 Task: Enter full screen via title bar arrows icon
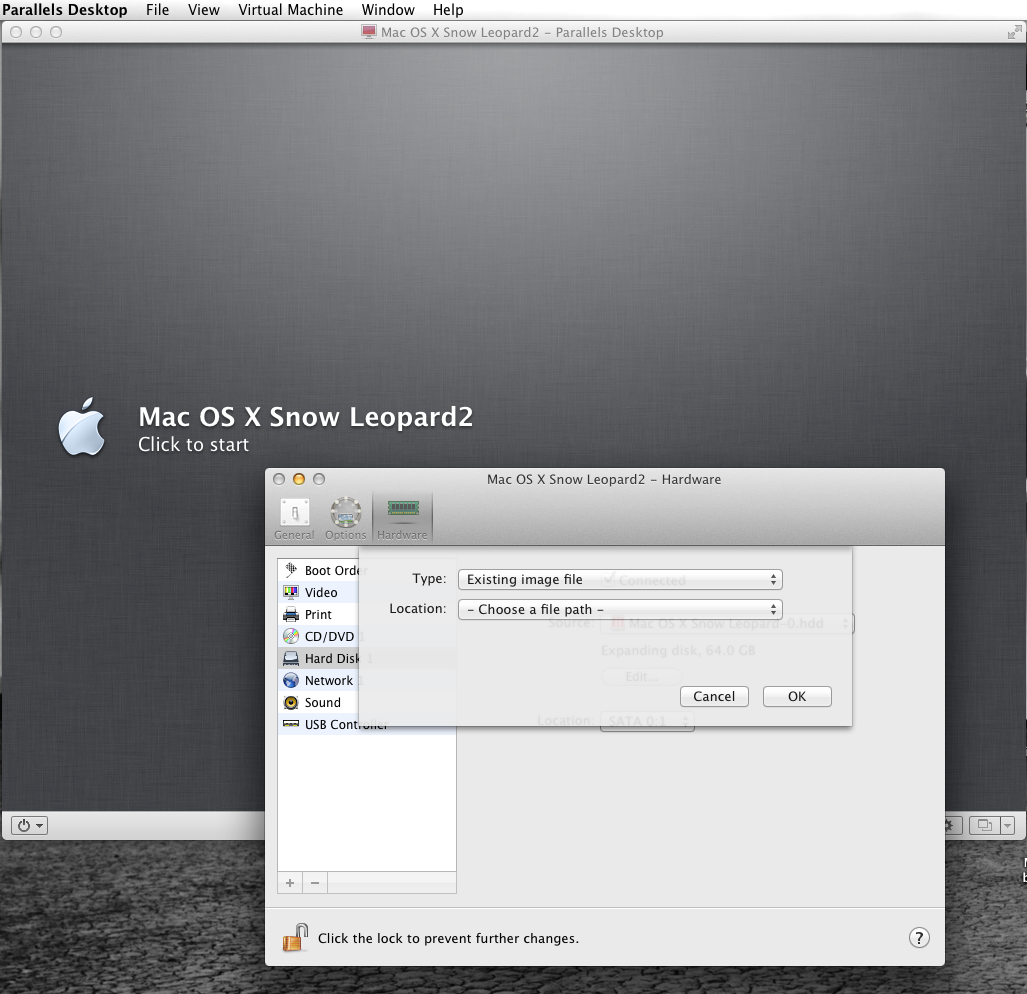[1015, 32]
